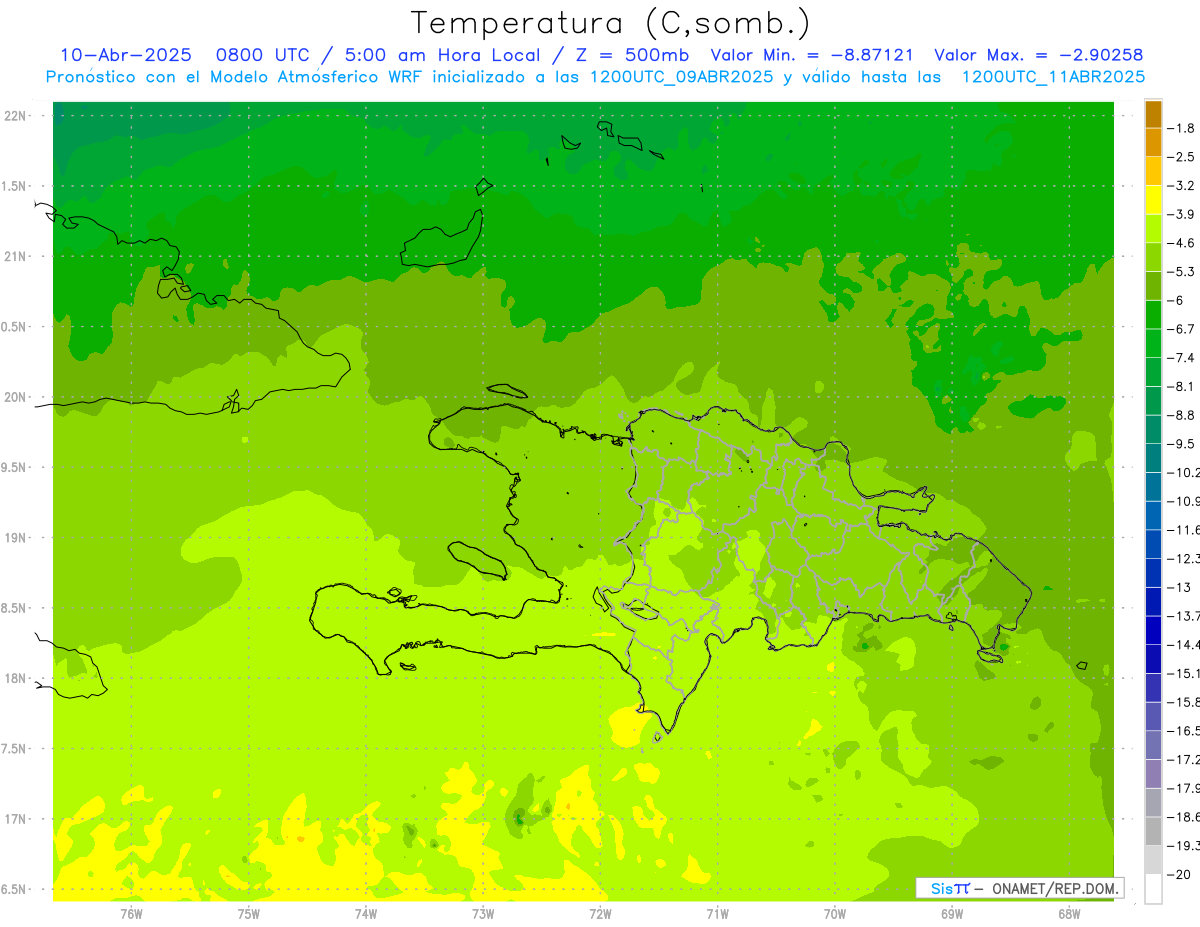The height and width of the screenshot is (927, 1200).
Task: Click the '72W' longitude label
Action: coord(600,913)
